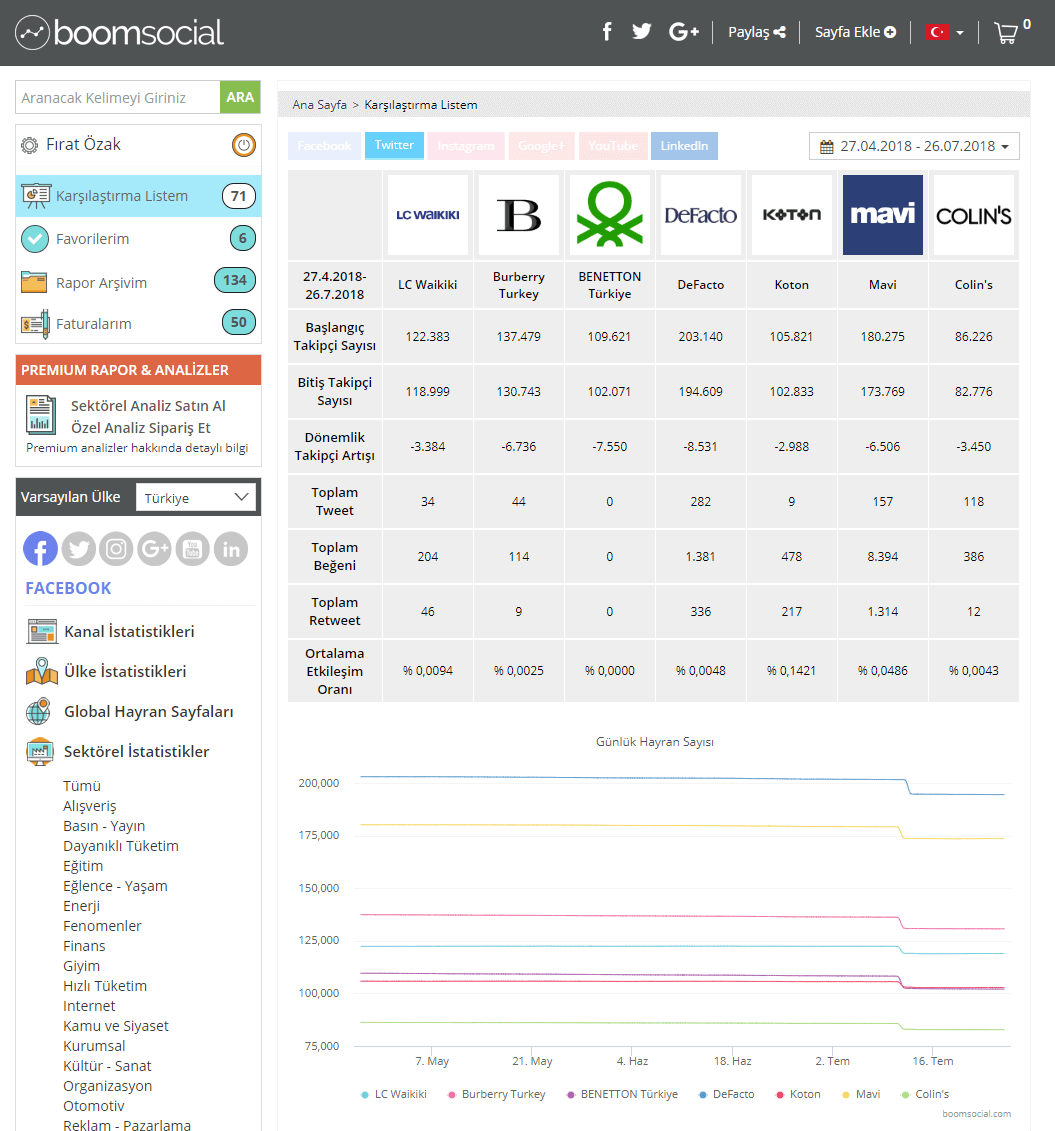Click the green ARA search button
Image resolution: width=1055 pixels, height=1131 pixels.
240,97
